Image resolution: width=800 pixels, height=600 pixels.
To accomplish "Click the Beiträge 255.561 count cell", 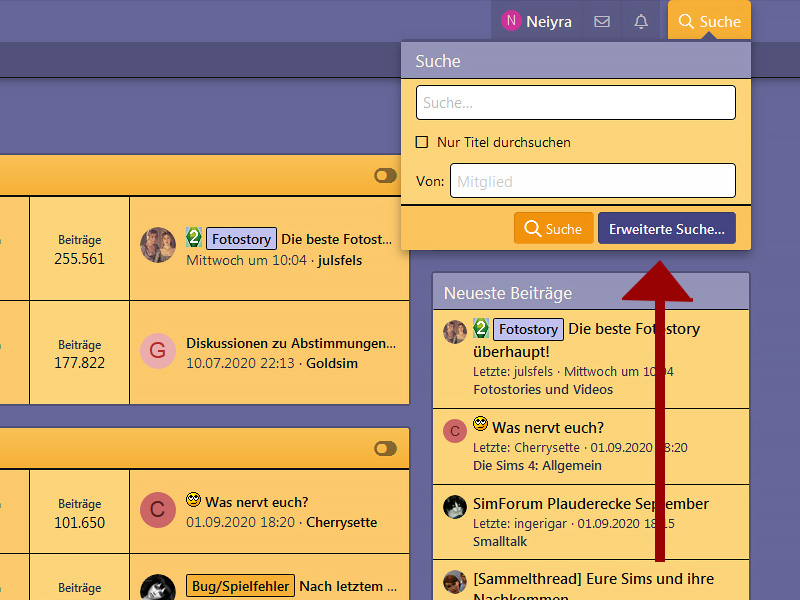I will (x=80, y=248).
